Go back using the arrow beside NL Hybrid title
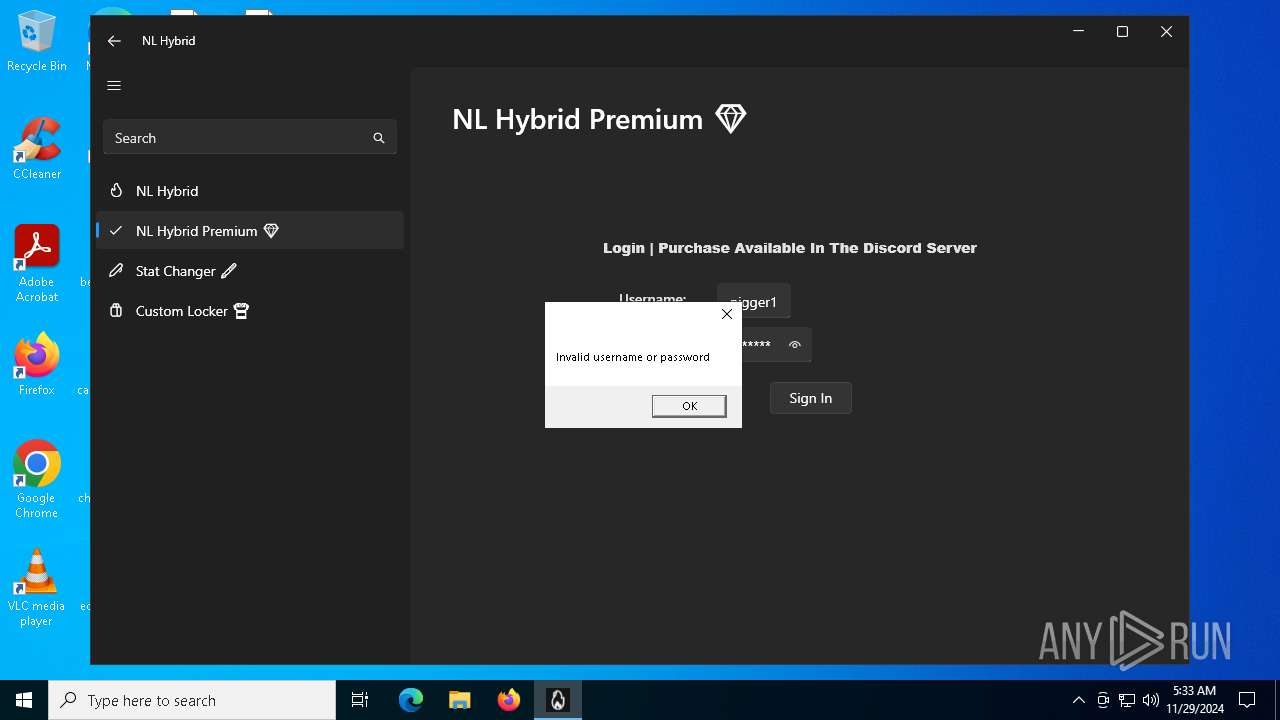 point(114,41)
